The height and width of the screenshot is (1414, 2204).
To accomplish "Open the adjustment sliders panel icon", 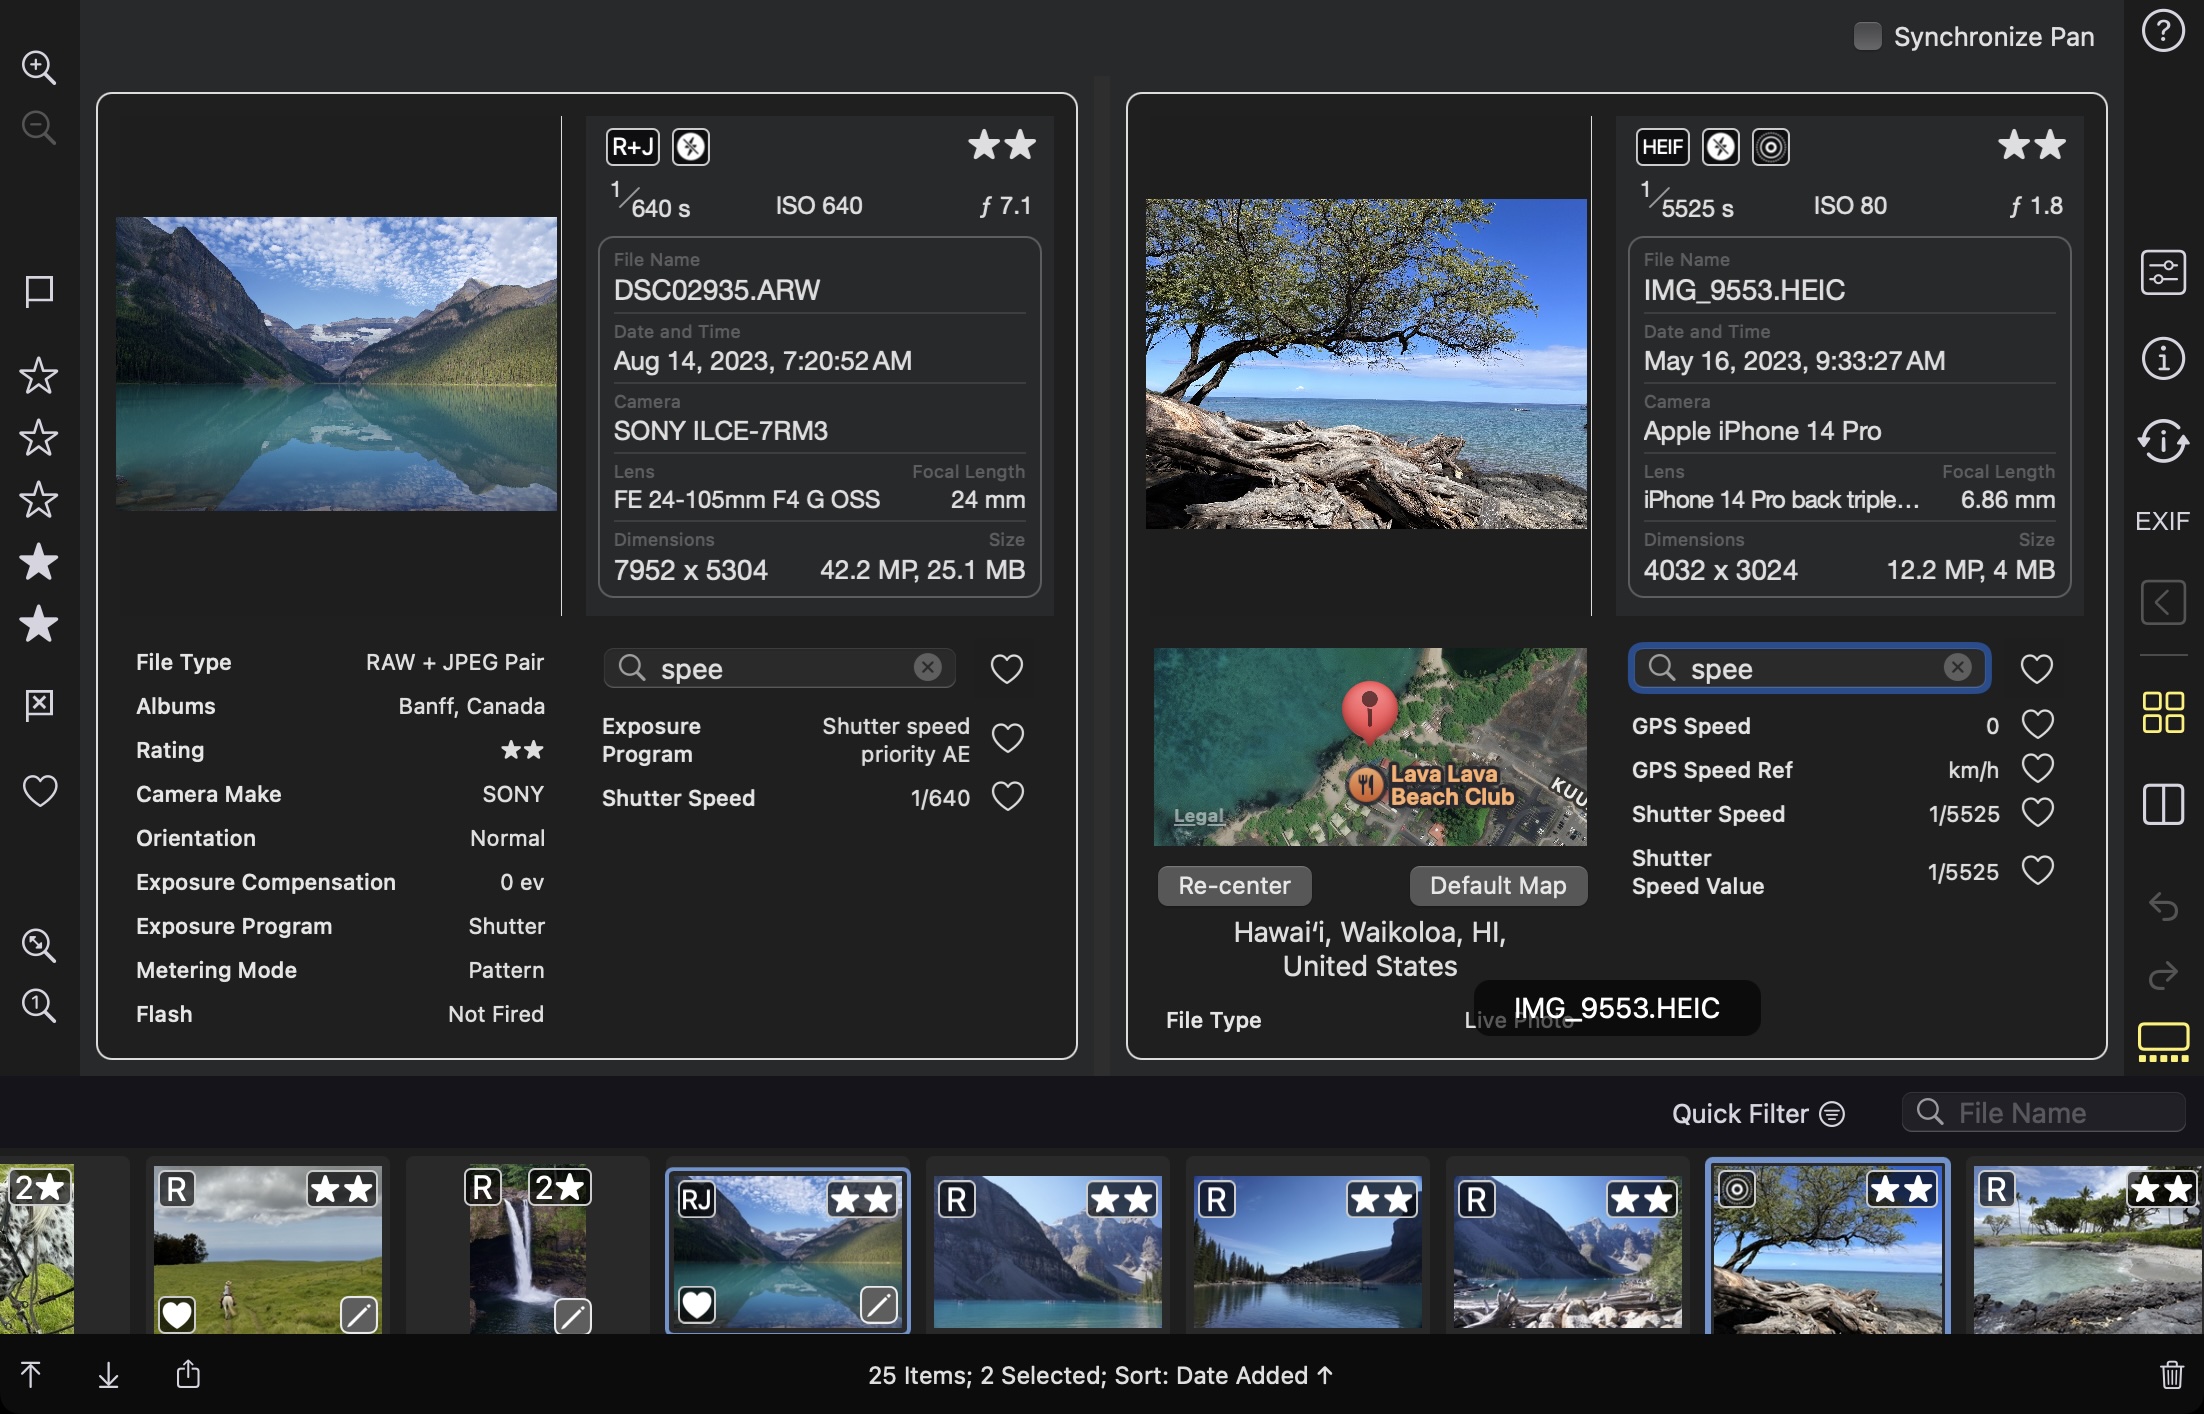I will pyautogui.click(x=2162, y=272).
